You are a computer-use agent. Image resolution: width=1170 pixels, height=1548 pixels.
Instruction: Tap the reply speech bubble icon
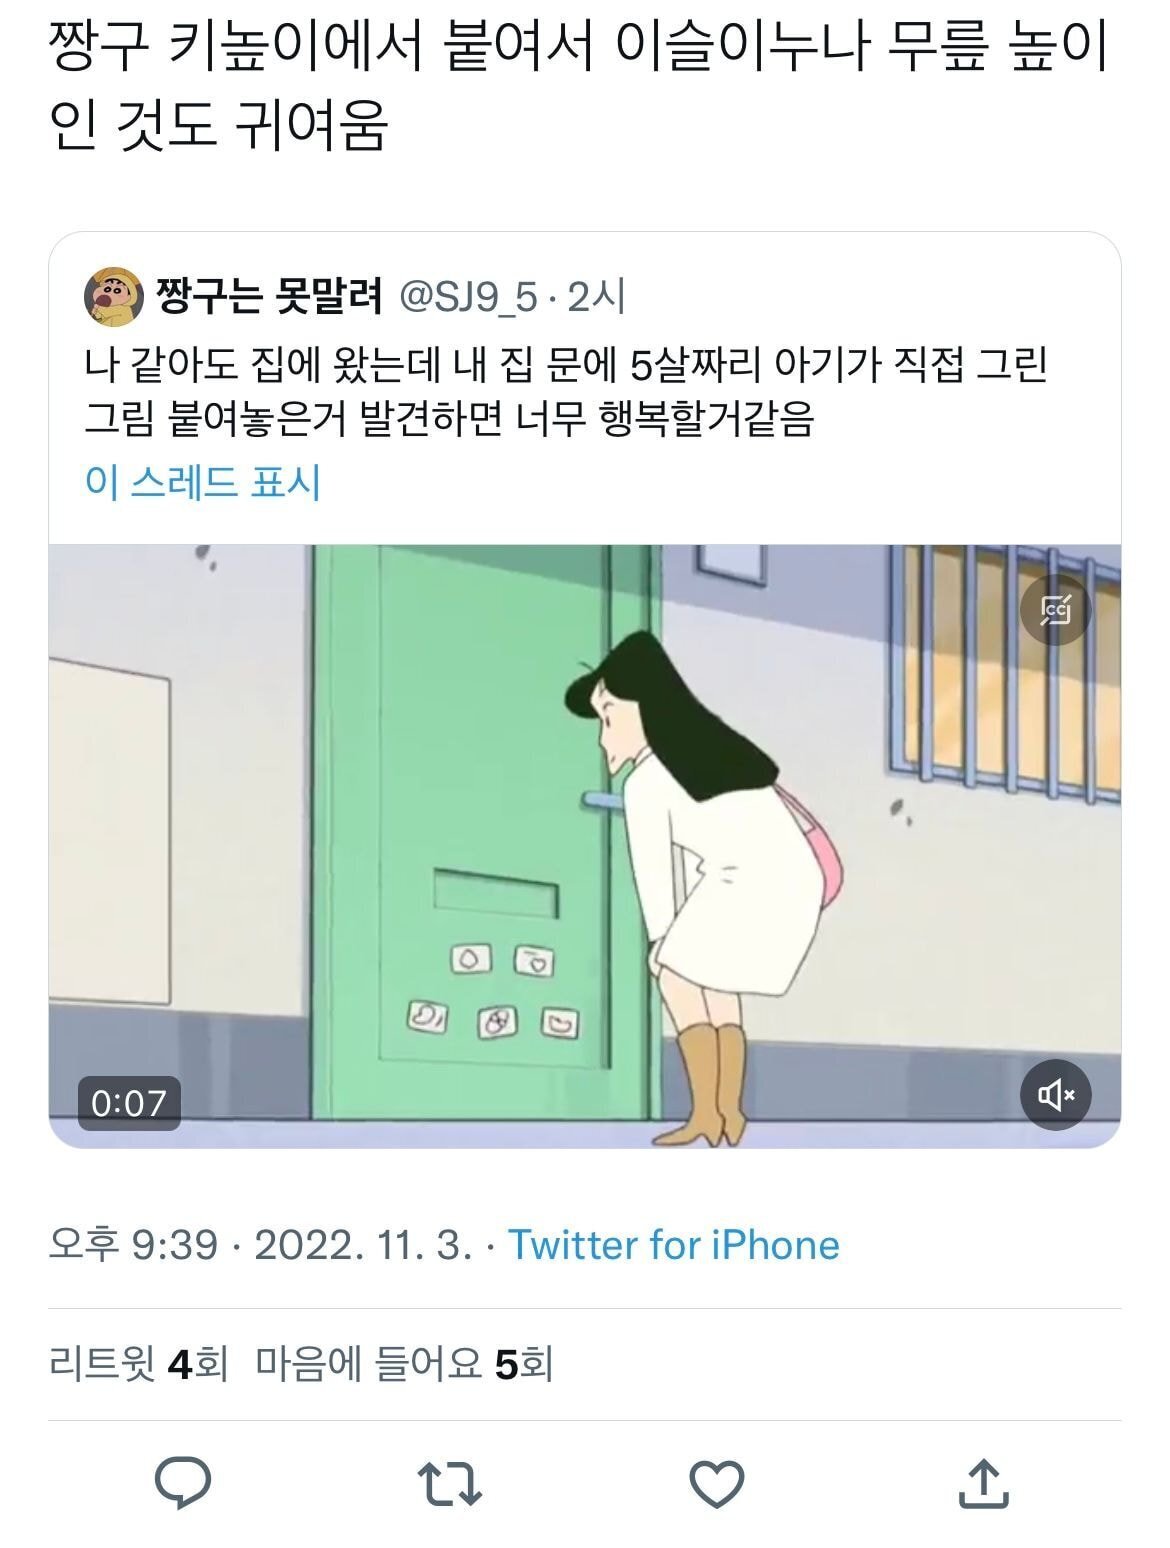click(x=183, y=1482)
